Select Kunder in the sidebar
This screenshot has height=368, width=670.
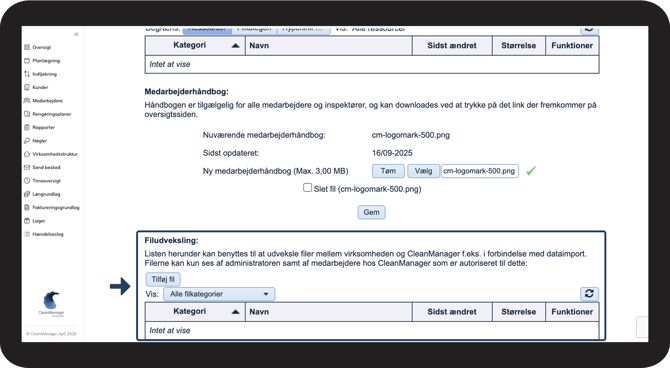[x=36, y=87]
